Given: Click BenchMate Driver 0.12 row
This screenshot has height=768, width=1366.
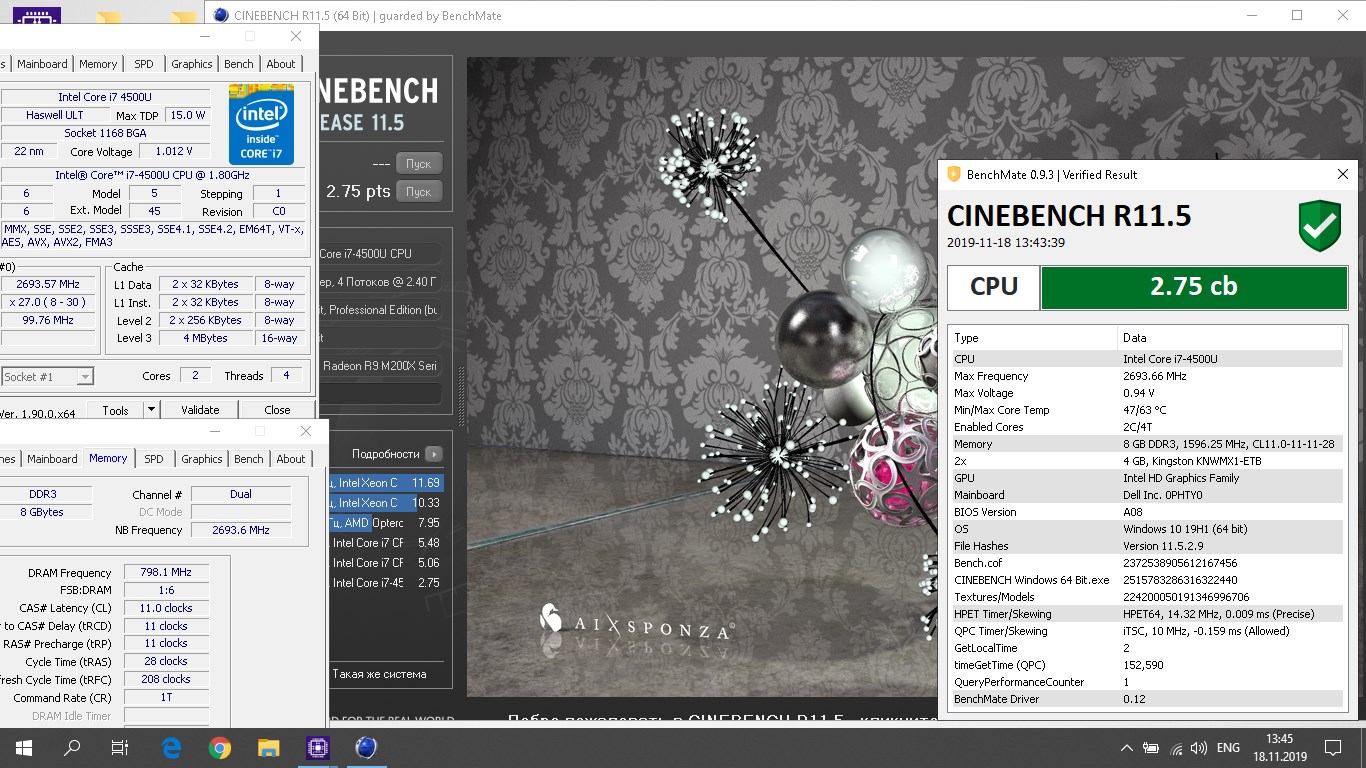Looking at the screenshot, I should (x=1146, y=699).
